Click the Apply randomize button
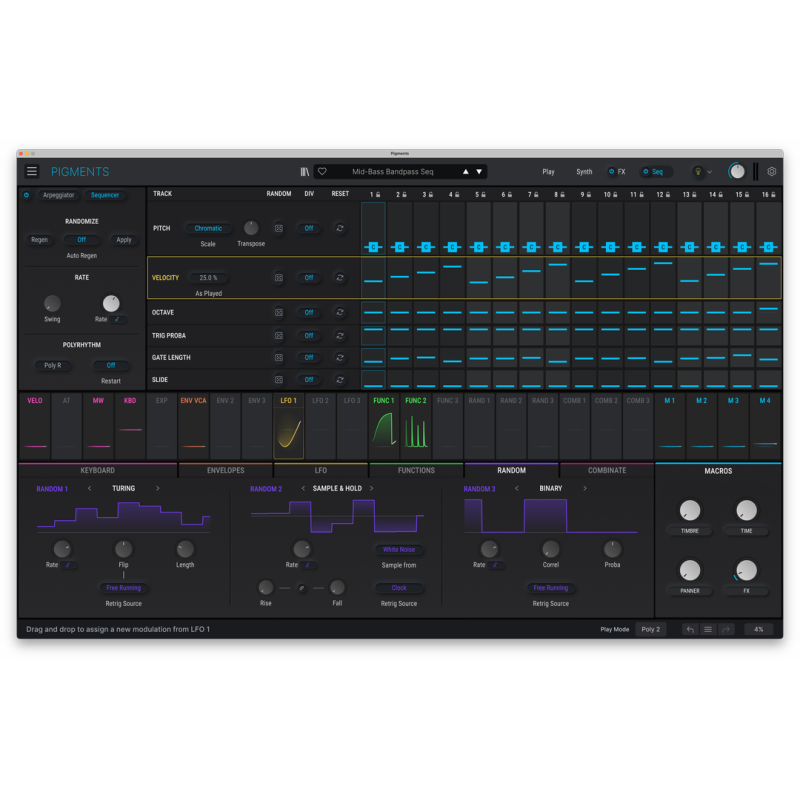Screen dimensions: 800x800 pos(124,240)
